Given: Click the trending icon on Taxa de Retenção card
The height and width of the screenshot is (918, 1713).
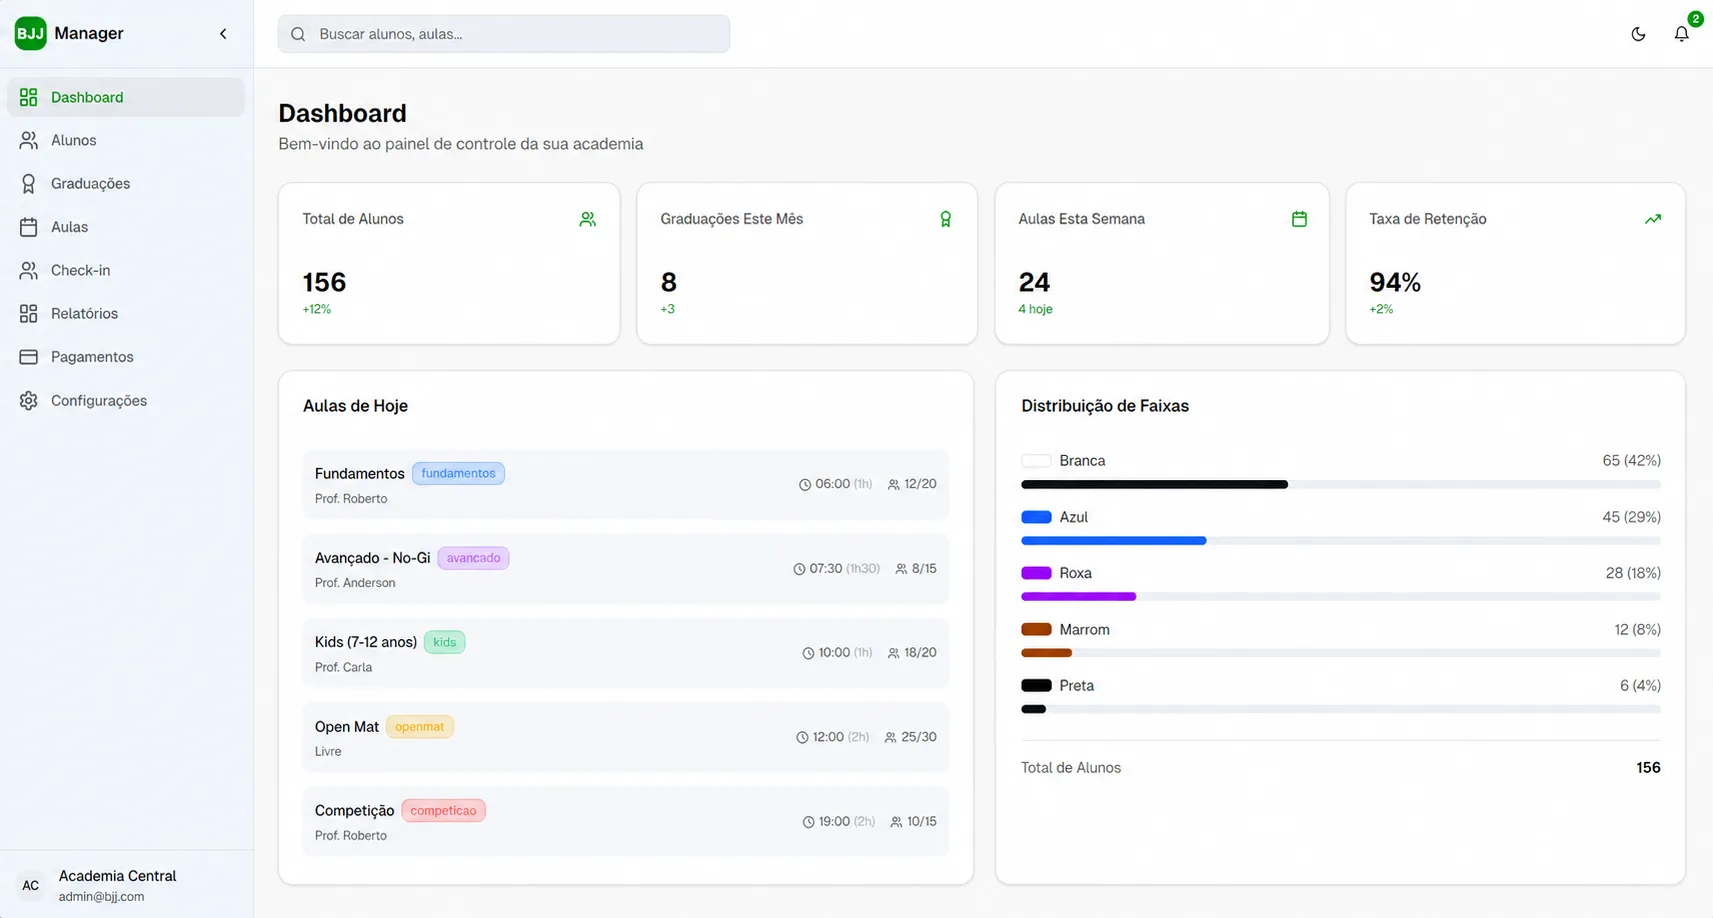Looking at the screenshot, I should point(1653,219).
